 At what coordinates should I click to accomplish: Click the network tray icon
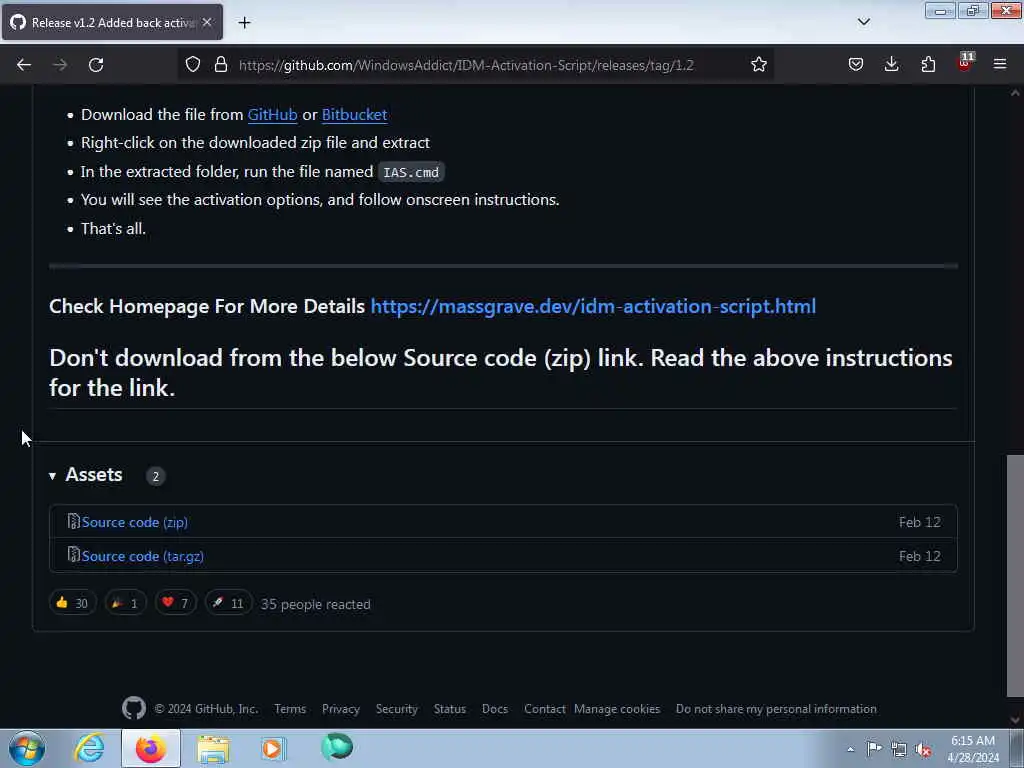pyautogui.click(x=899, y=750)
